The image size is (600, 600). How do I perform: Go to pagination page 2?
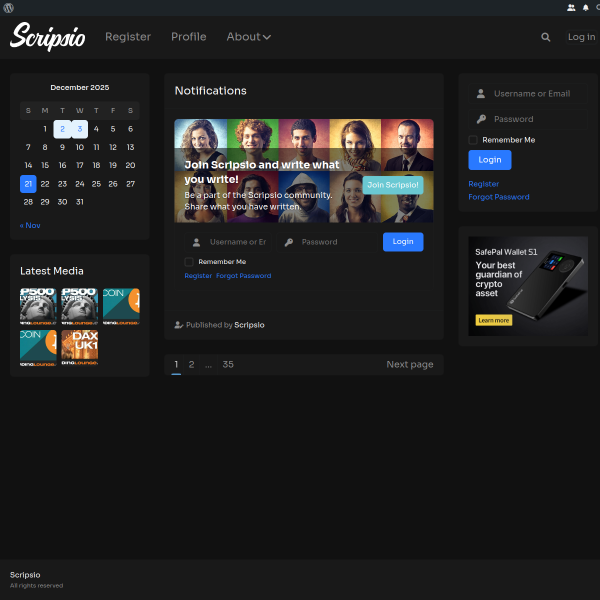point(191,365)
